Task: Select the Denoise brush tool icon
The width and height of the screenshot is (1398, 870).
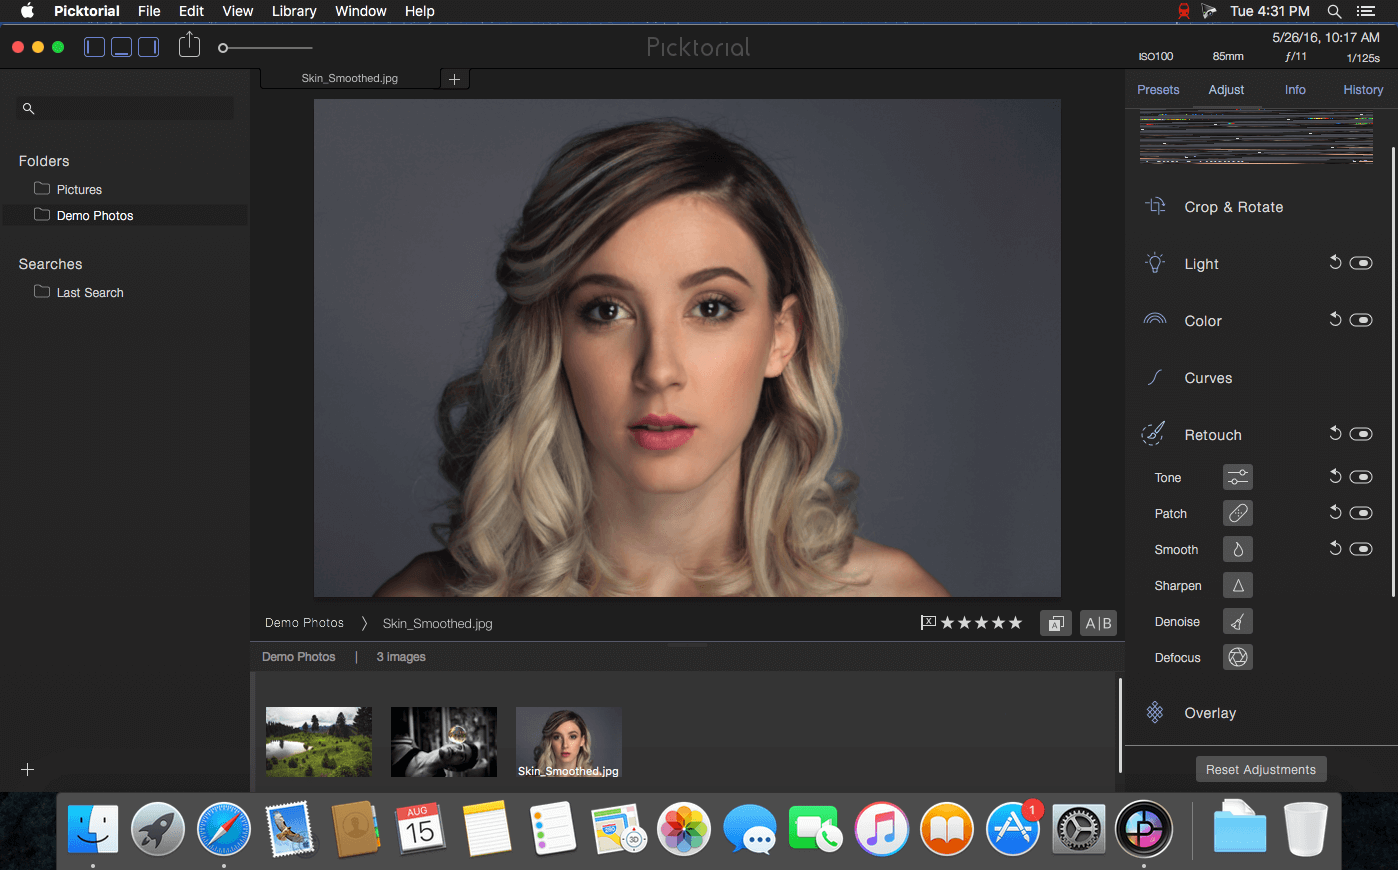Action: (x=1238, y=621)
